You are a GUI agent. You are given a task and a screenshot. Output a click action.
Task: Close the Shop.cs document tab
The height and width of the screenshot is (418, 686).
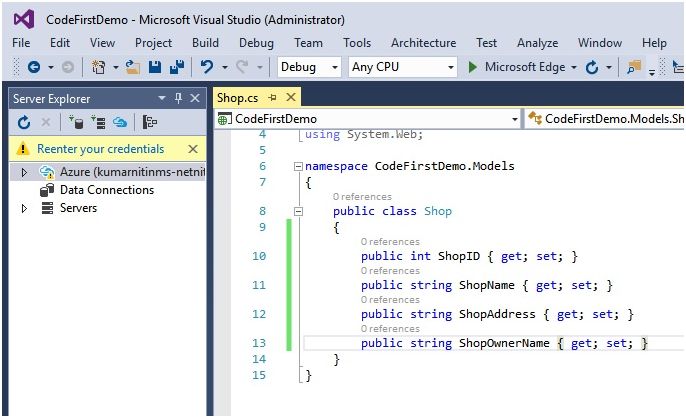tap(291, 97)
